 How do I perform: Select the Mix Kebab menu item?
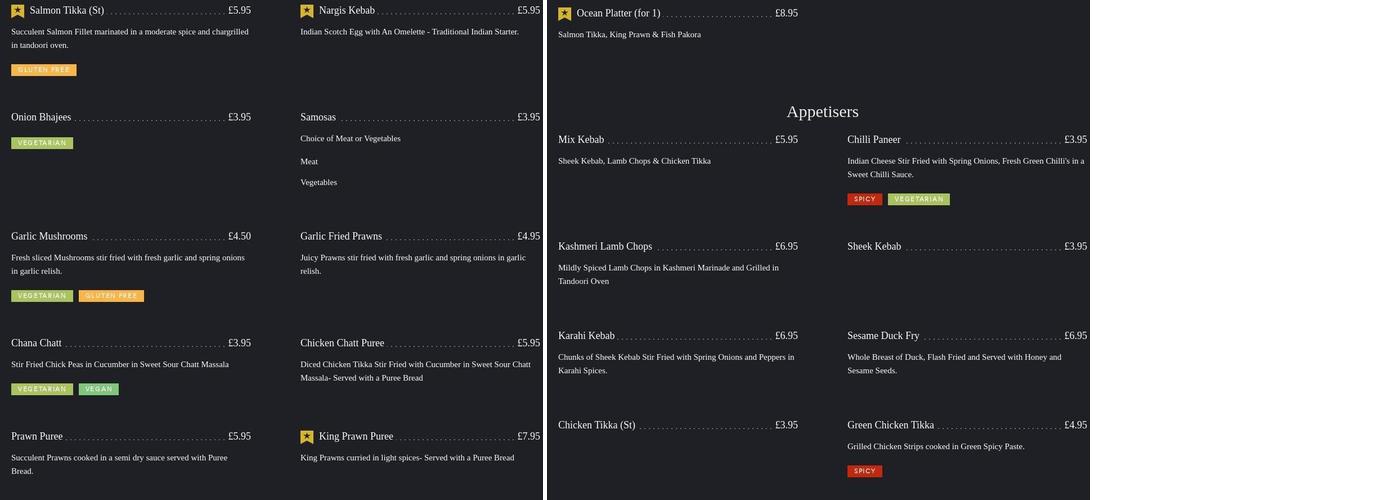pos(581,140)
